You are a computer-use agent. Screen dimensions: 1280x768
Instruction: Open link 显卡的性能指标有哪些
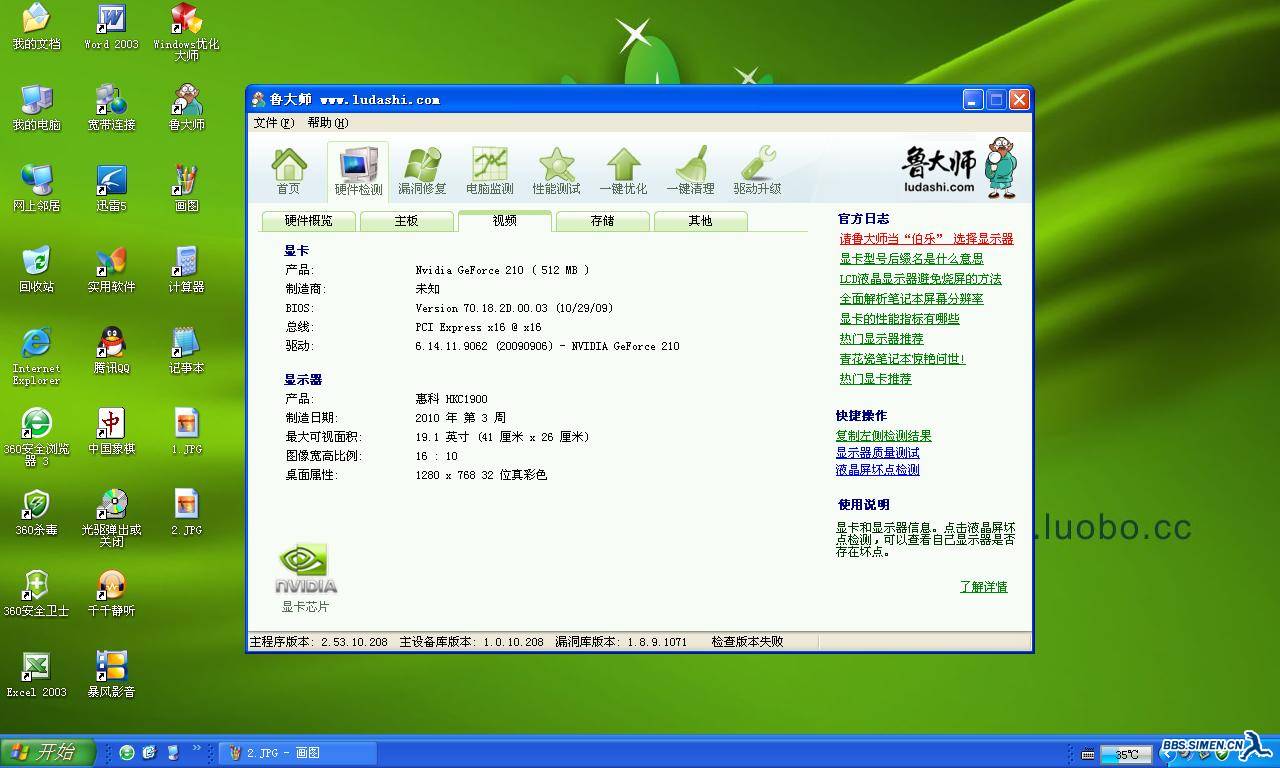(899, 319)
